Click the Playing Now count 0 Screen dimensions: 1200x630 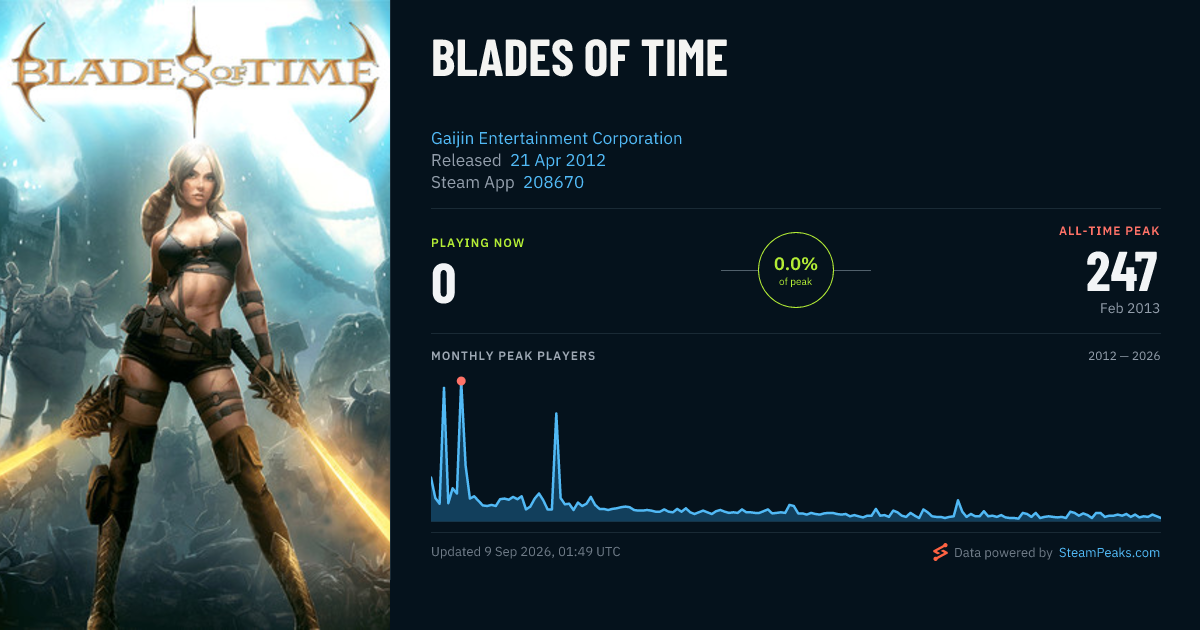tap(444, 284)
